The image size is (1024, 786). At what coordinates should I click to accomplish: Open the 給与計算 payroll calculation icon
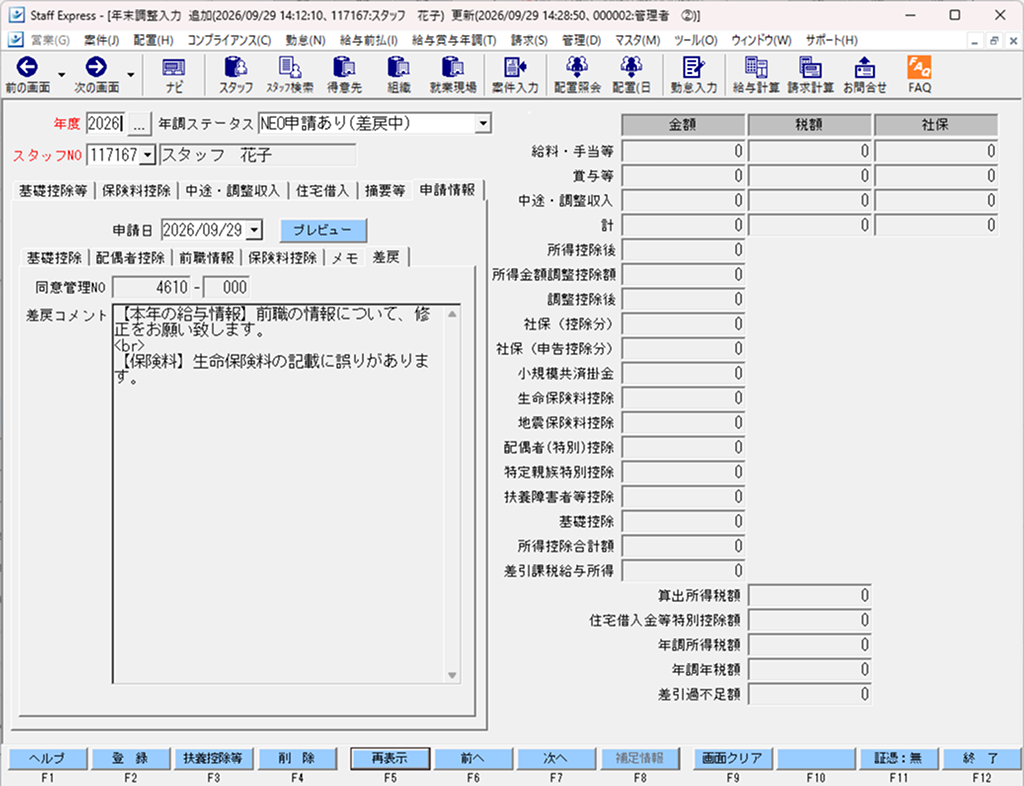coord(756,74)
